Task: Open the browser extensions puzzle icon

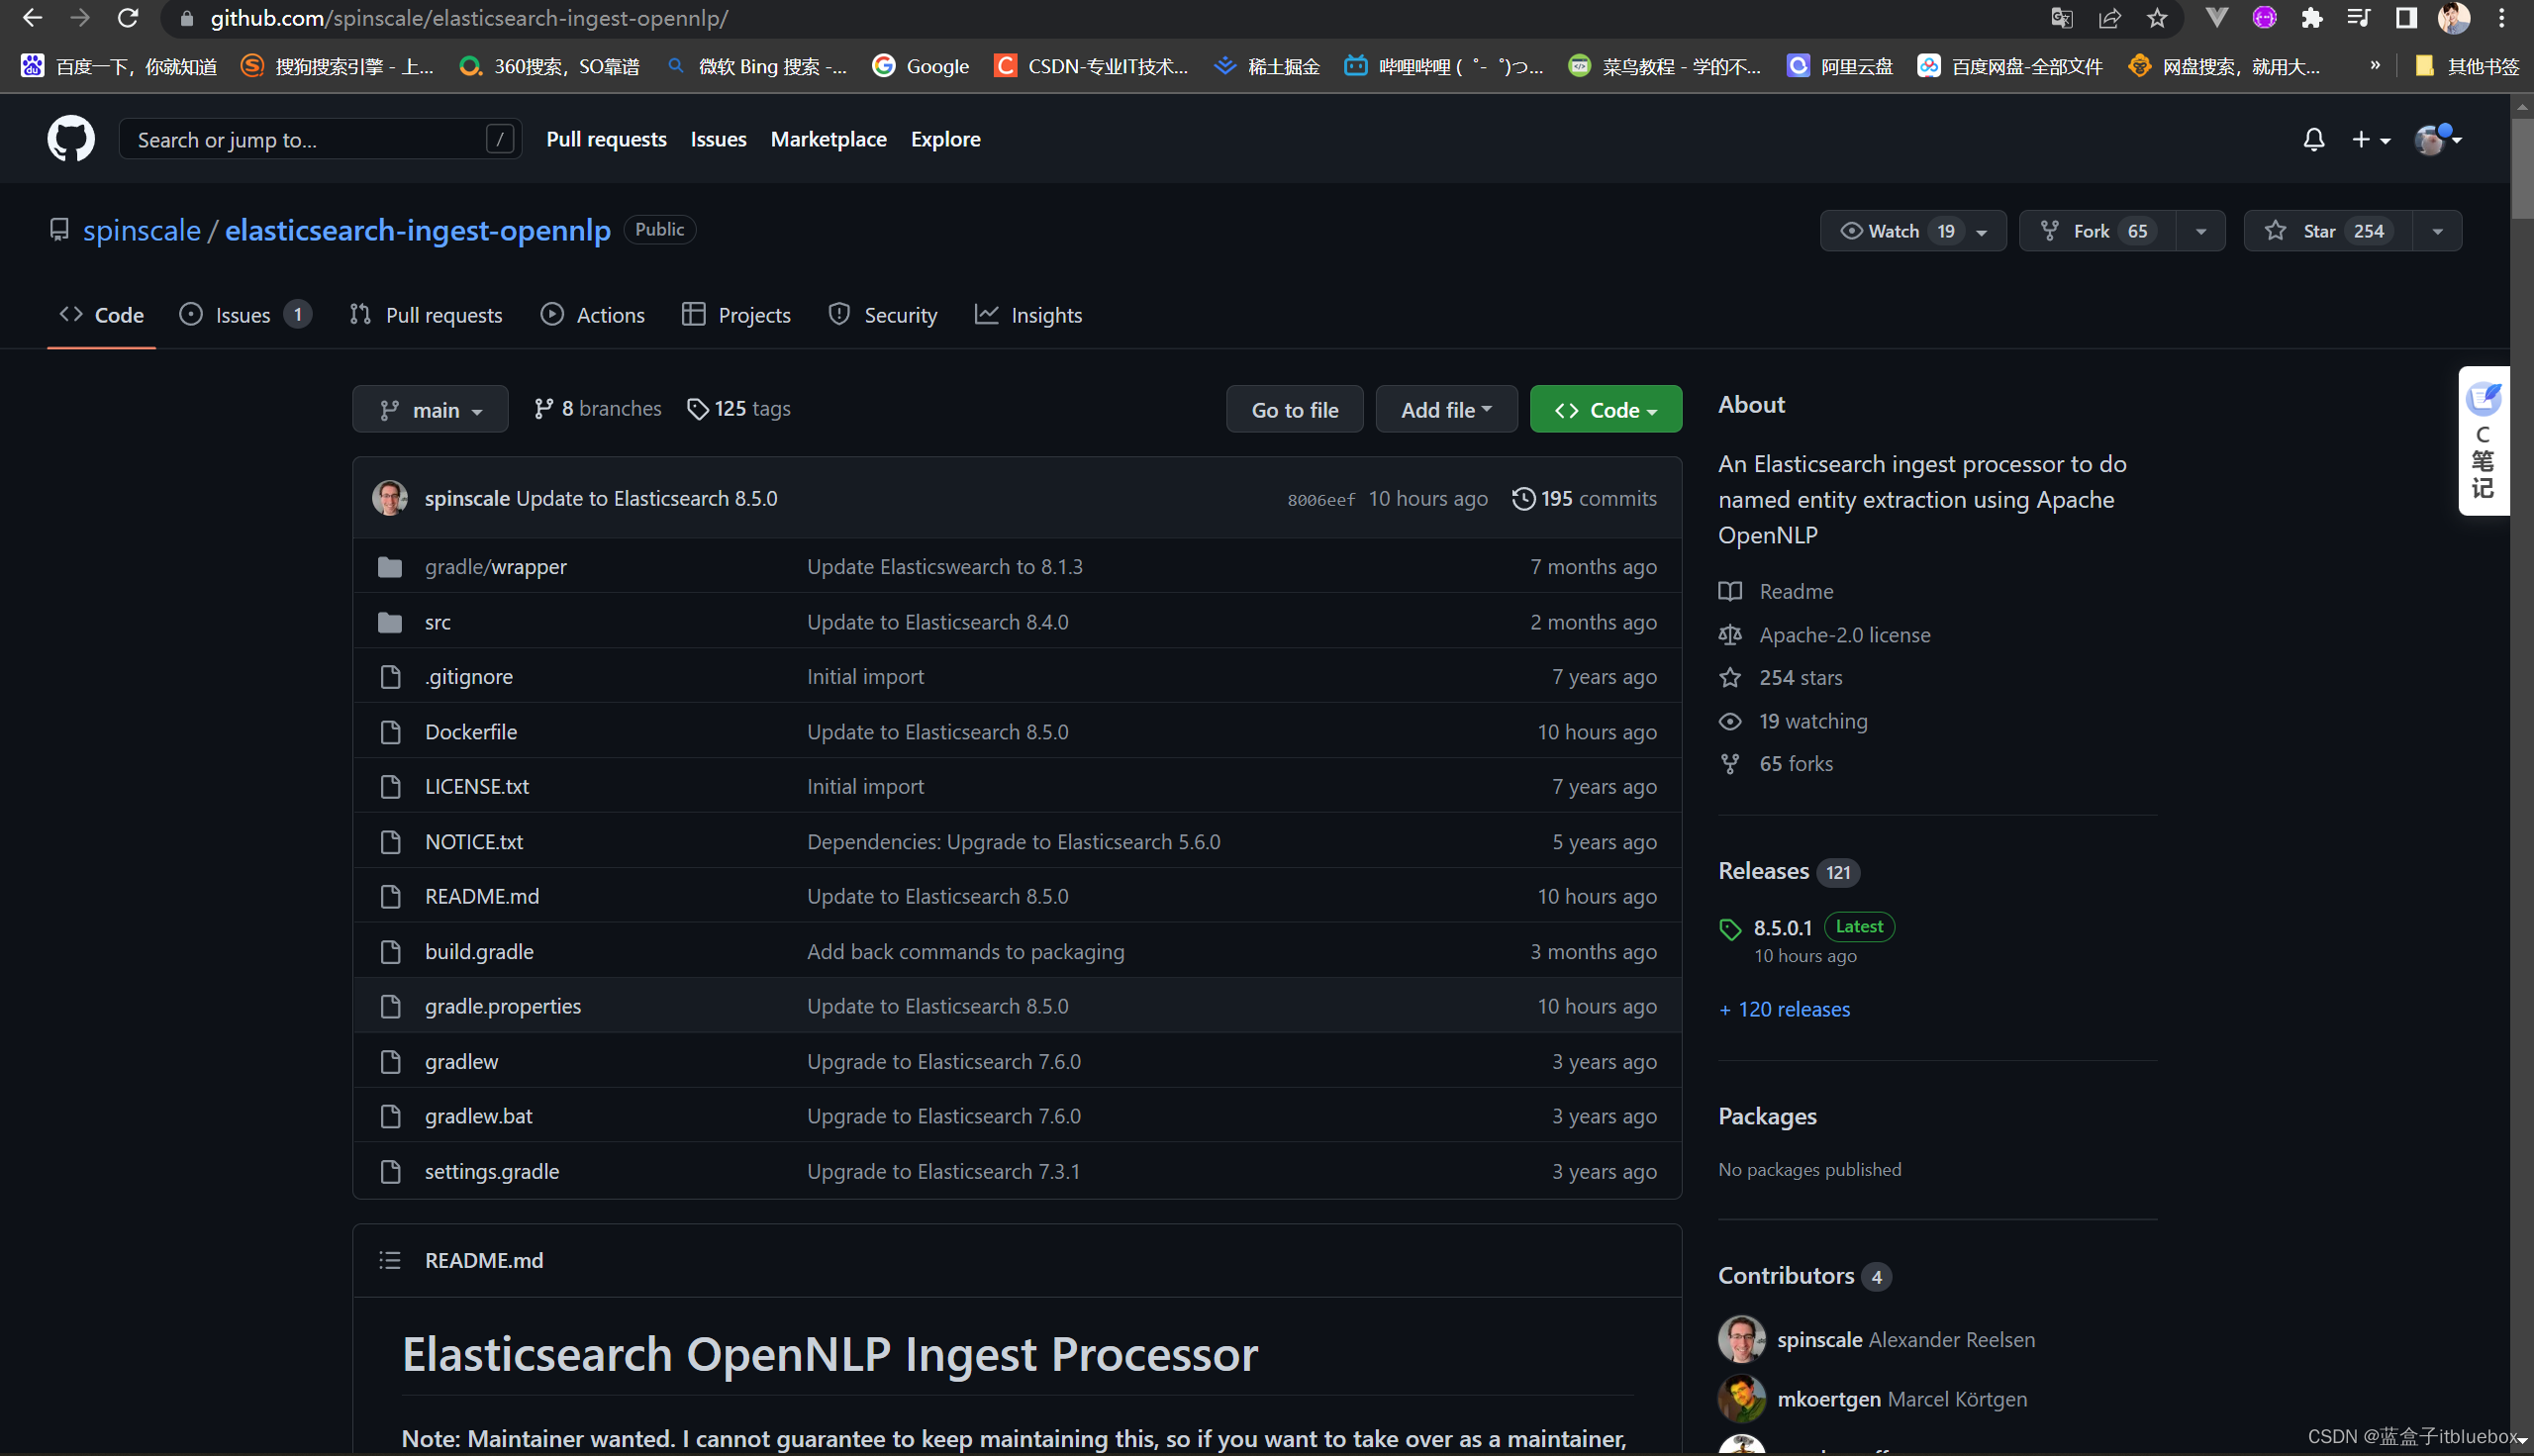Action: pos(2311,18)
